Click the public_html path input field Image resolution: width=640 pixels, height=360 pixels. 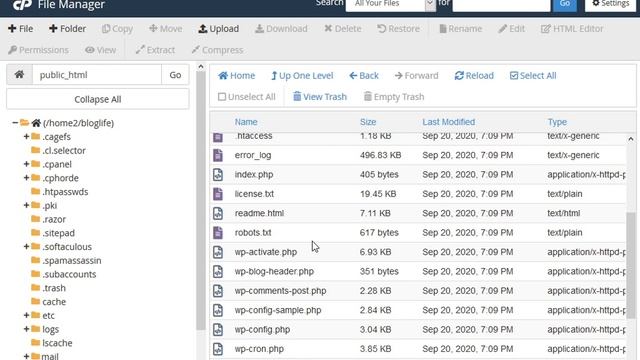coord(97,75)
